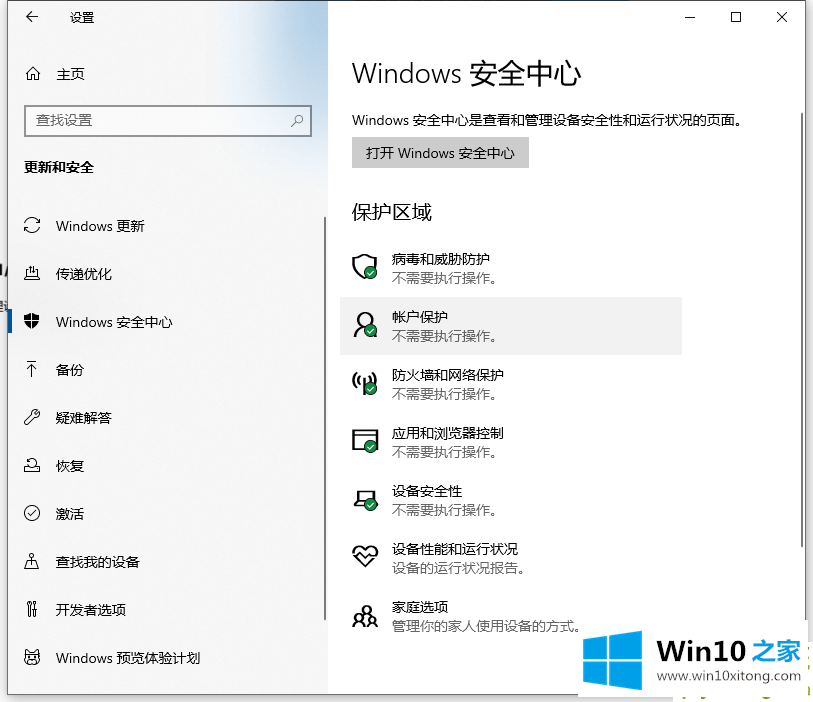Close the 设置 window
This screenshot has width=813, height=702.
782,17
